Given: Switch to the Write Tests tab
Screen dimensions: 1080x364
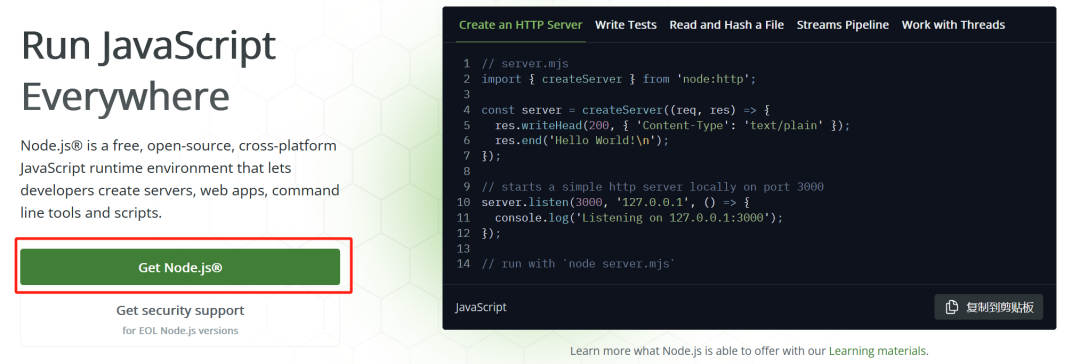Looking at the screenshot, I should 625,25.
